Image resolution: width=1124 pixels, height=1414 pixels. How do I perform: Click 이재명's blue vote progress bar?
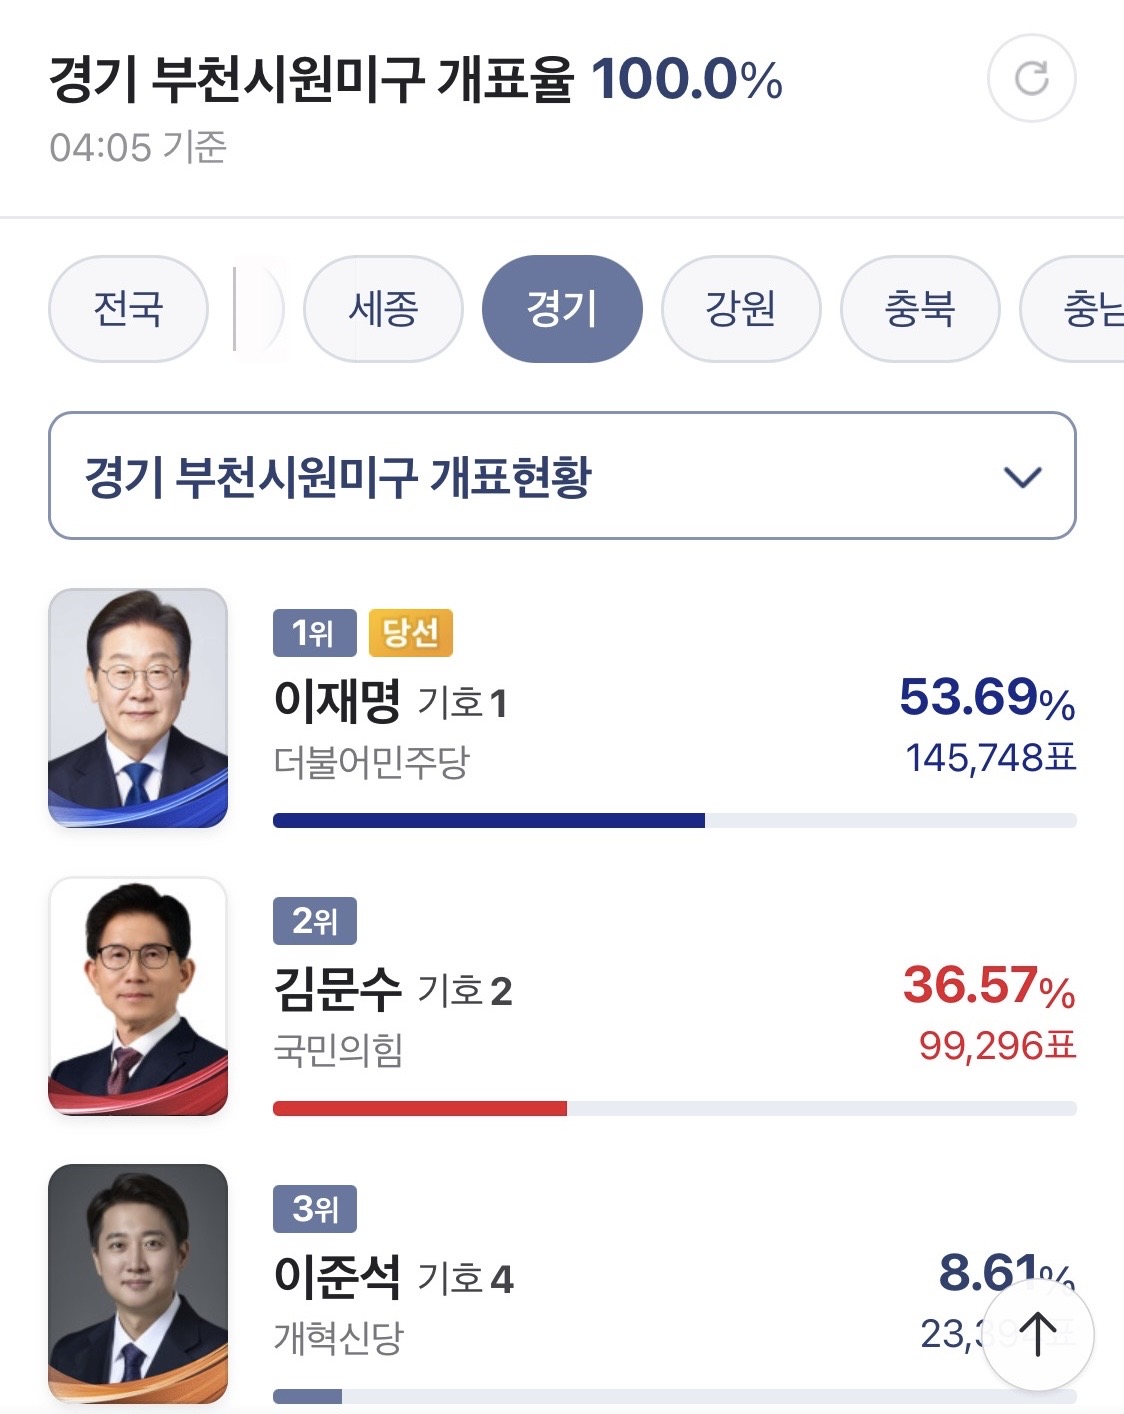(488, 821)
